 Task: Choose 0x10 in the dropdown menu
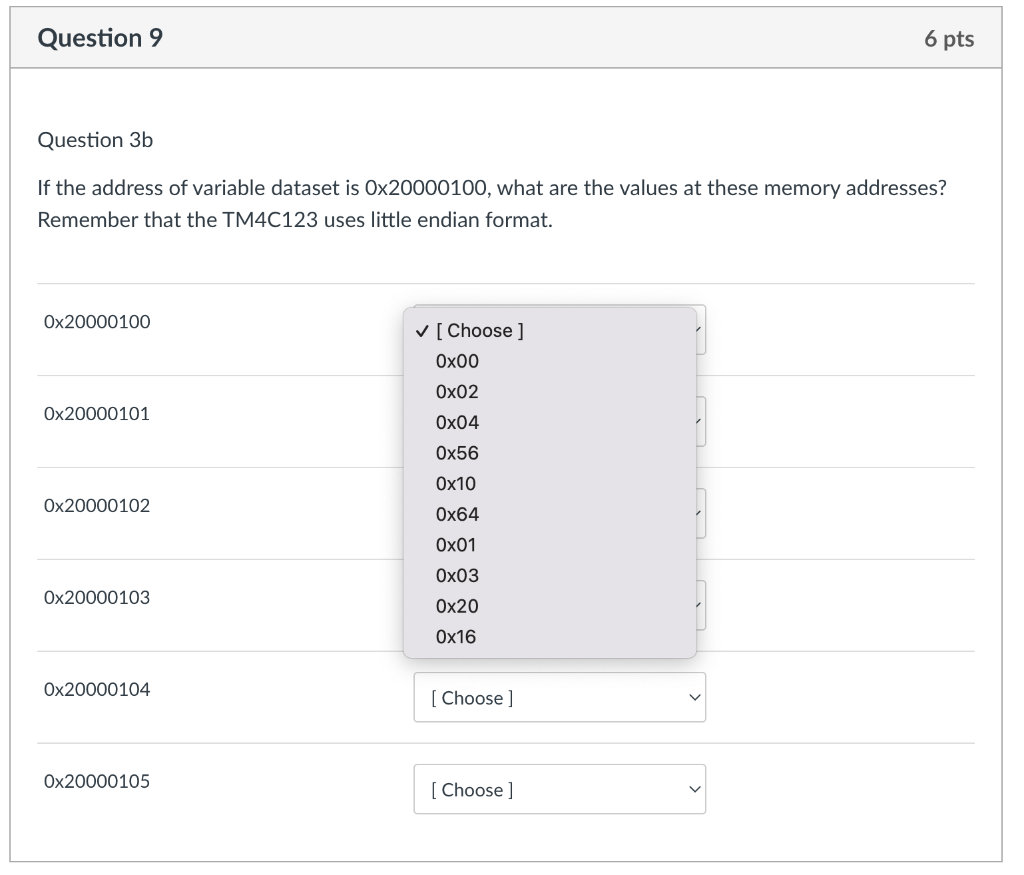click(x=457, y=484)
